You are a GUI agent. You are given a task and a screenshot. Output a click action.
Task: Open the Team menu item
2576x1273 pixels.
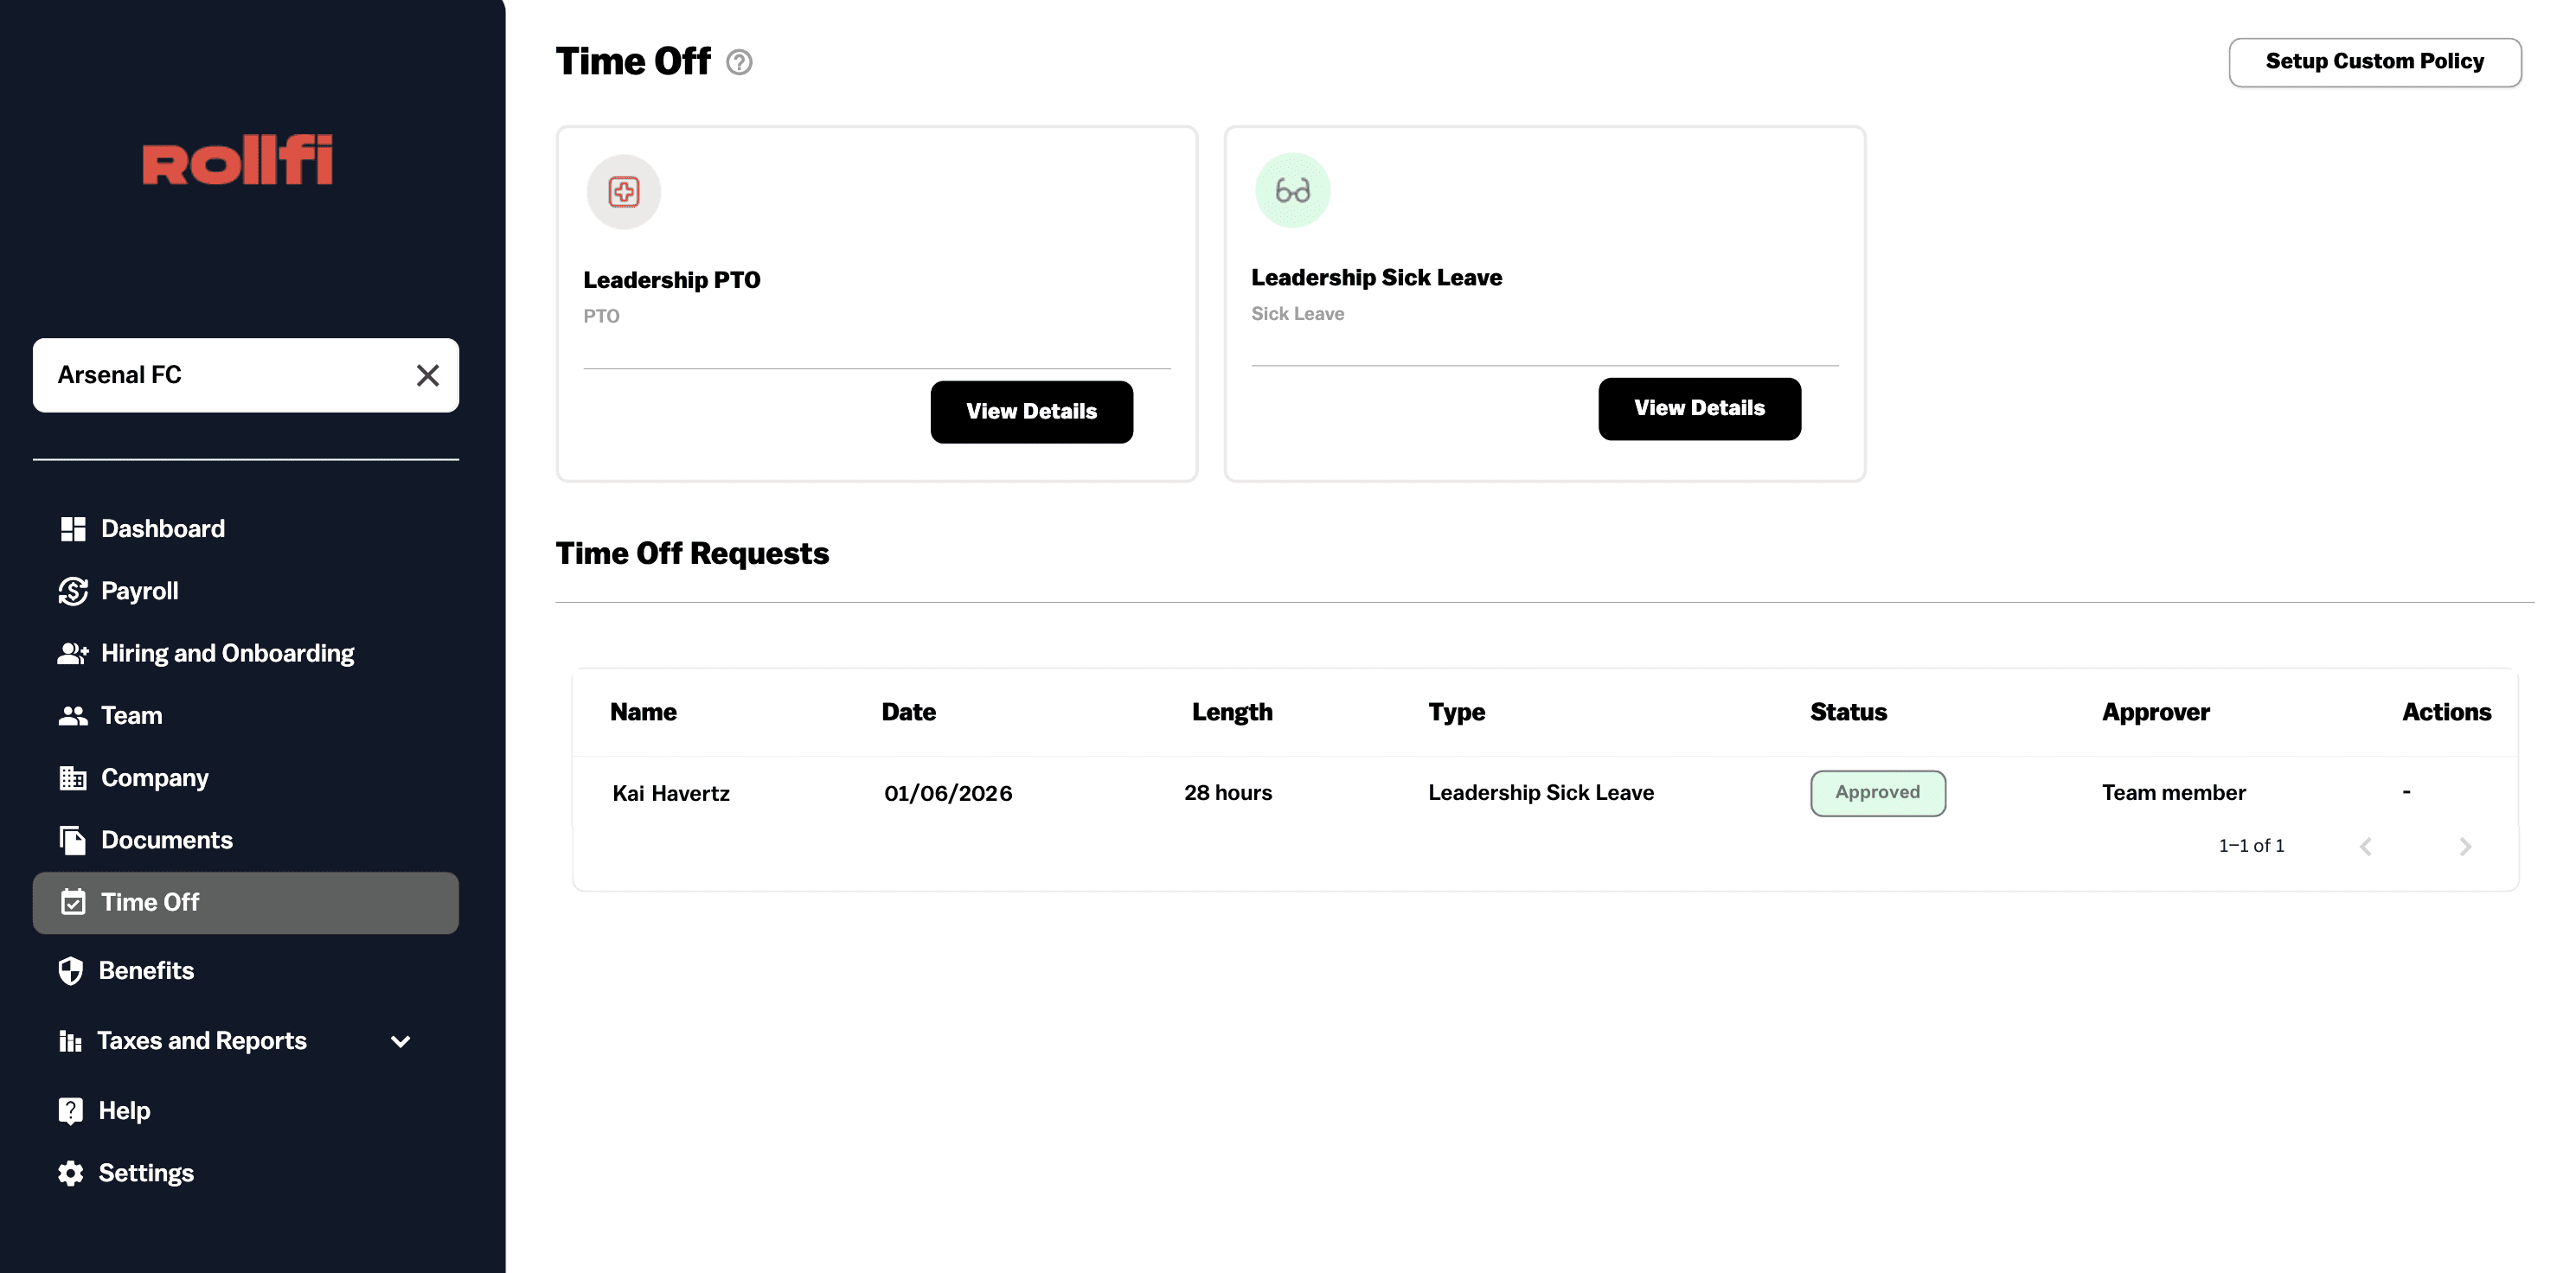[x=131, y=715]
